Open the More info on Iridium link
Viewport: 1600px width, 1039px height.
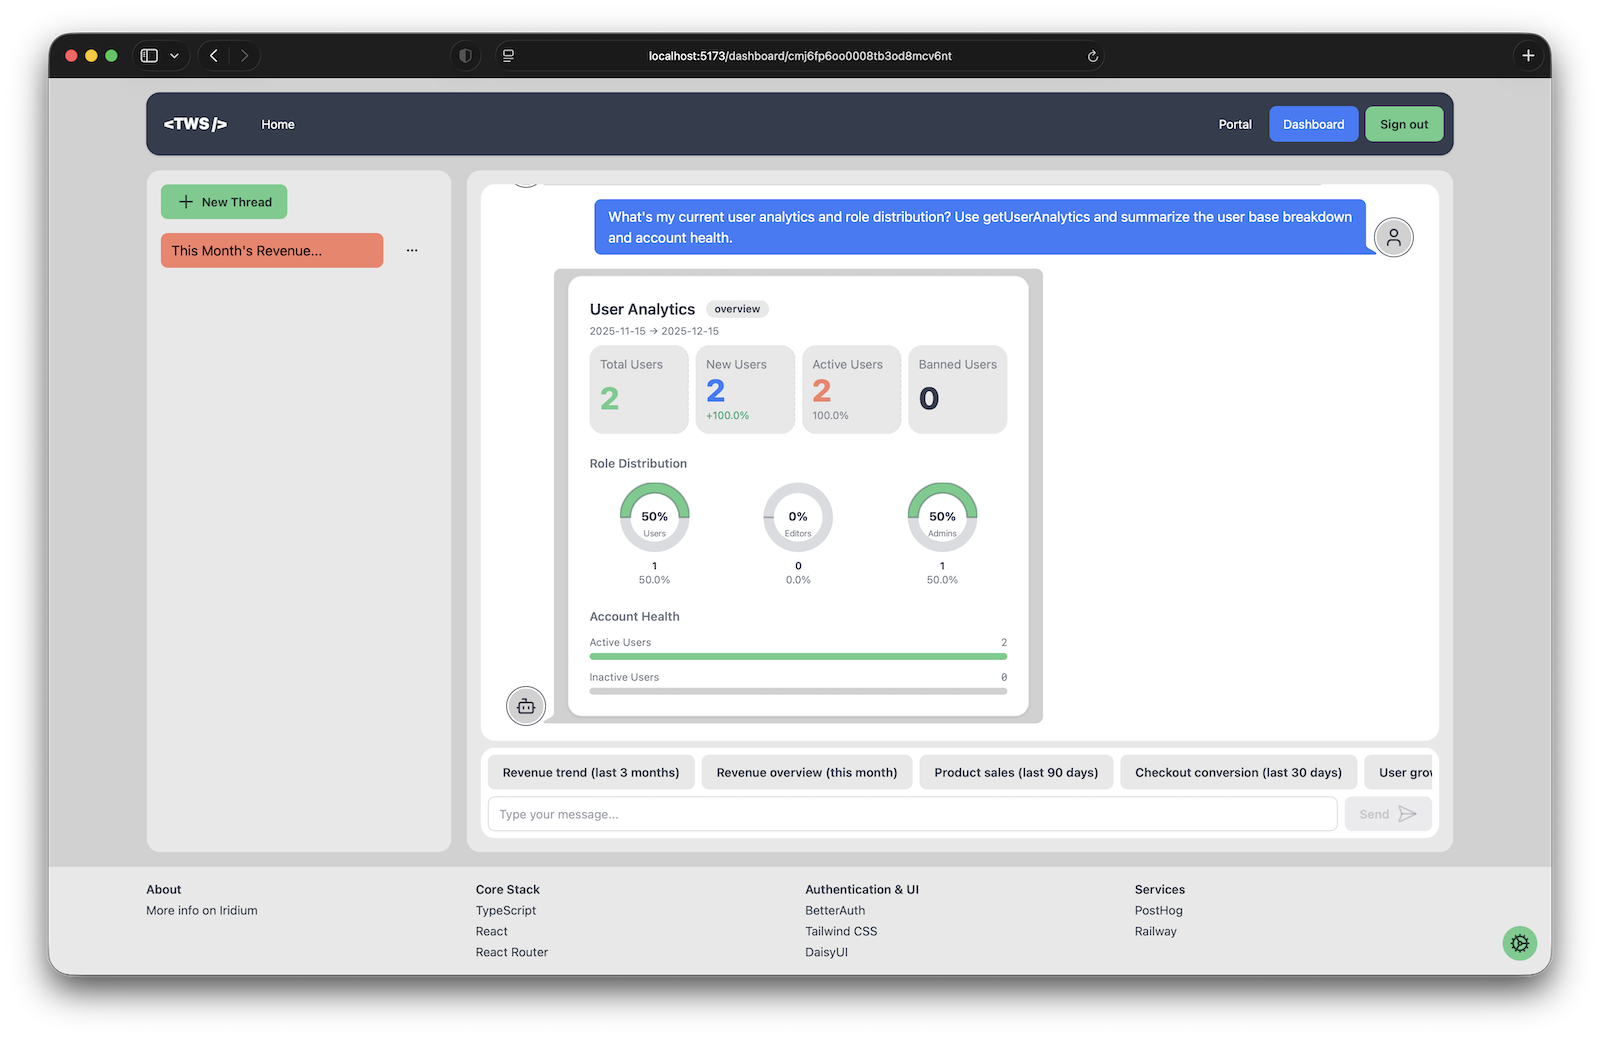pos(201,910)
